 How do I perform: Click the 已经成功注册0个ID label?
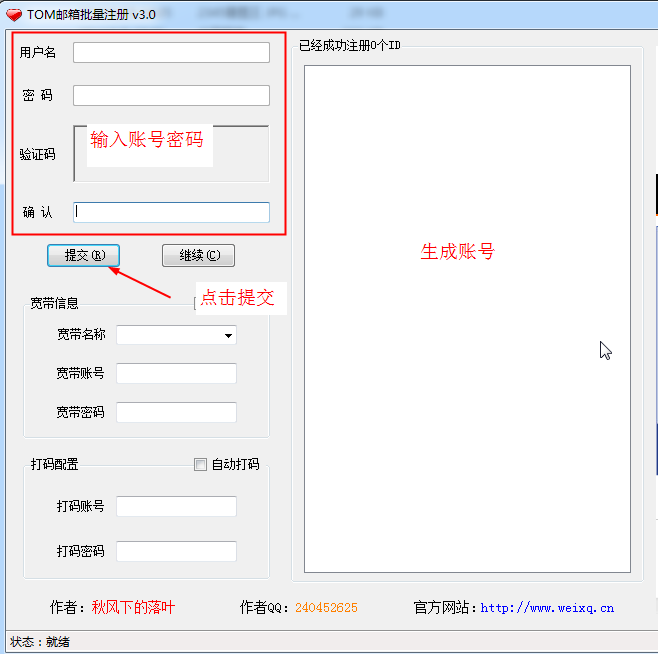350,45
